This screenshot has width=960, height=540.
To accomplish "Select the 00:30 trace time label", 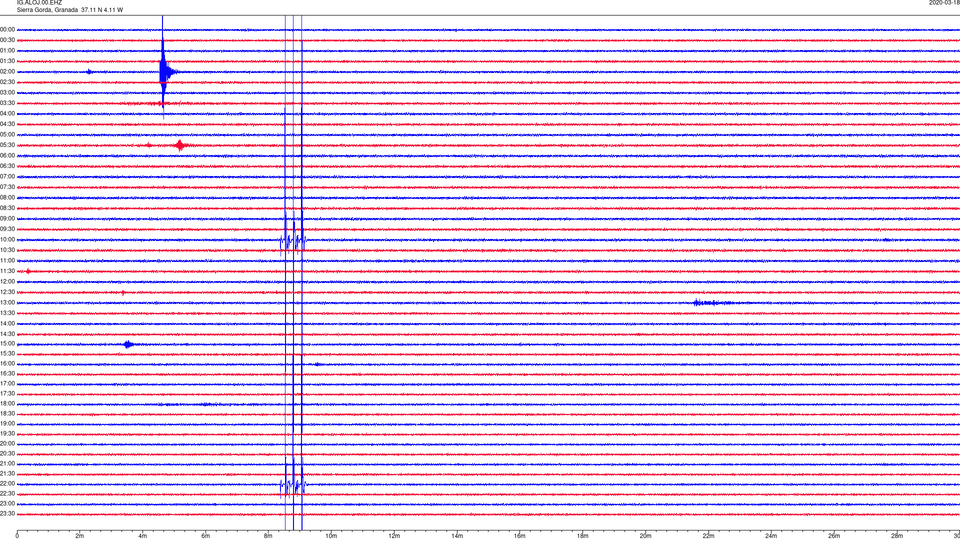I will pyautogui.click(x=7, y=40).
